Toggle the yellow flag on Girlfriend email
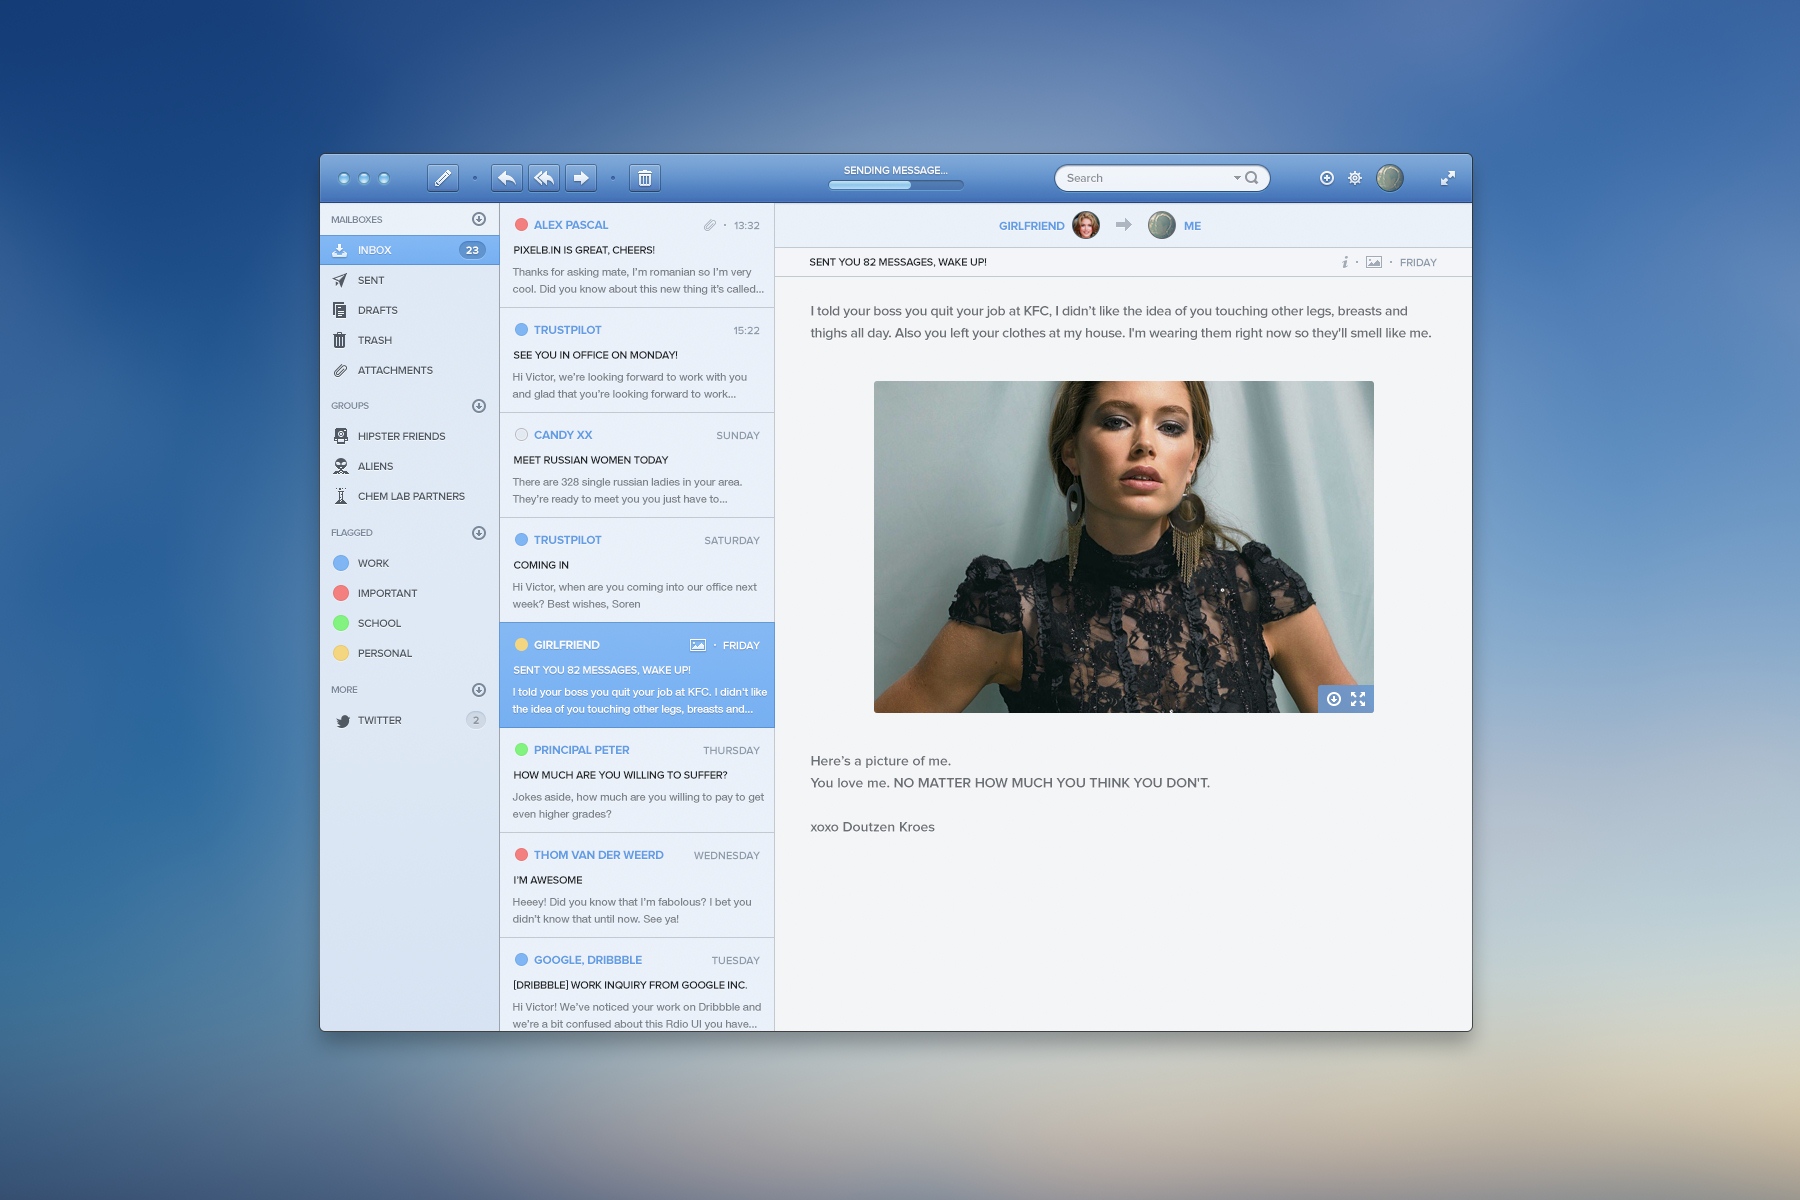The width and height of the screenshot is (1800, 1200). click(521, 645)
